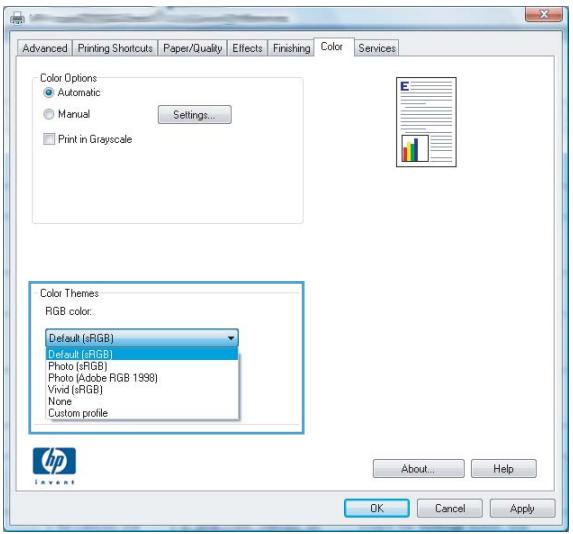573x534 pixels.
Task: Switch to the Services tab
Action: pos(377,48)
